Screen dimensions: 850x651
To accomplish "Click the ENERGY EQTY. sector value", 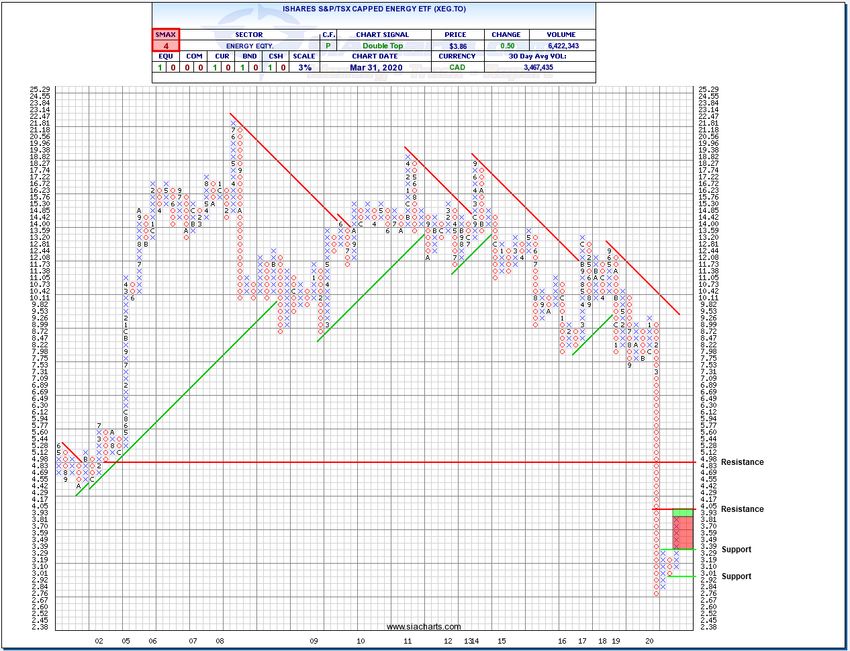I will tap(250, 46).
